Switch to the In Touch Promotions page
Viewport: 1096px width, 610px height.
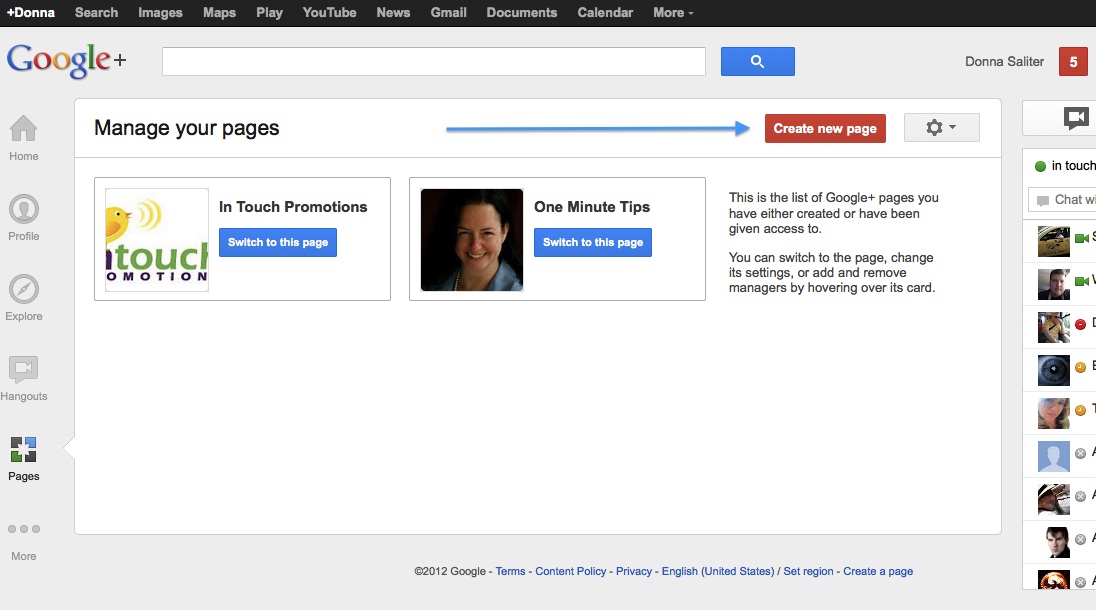click(x=277, y=242)
